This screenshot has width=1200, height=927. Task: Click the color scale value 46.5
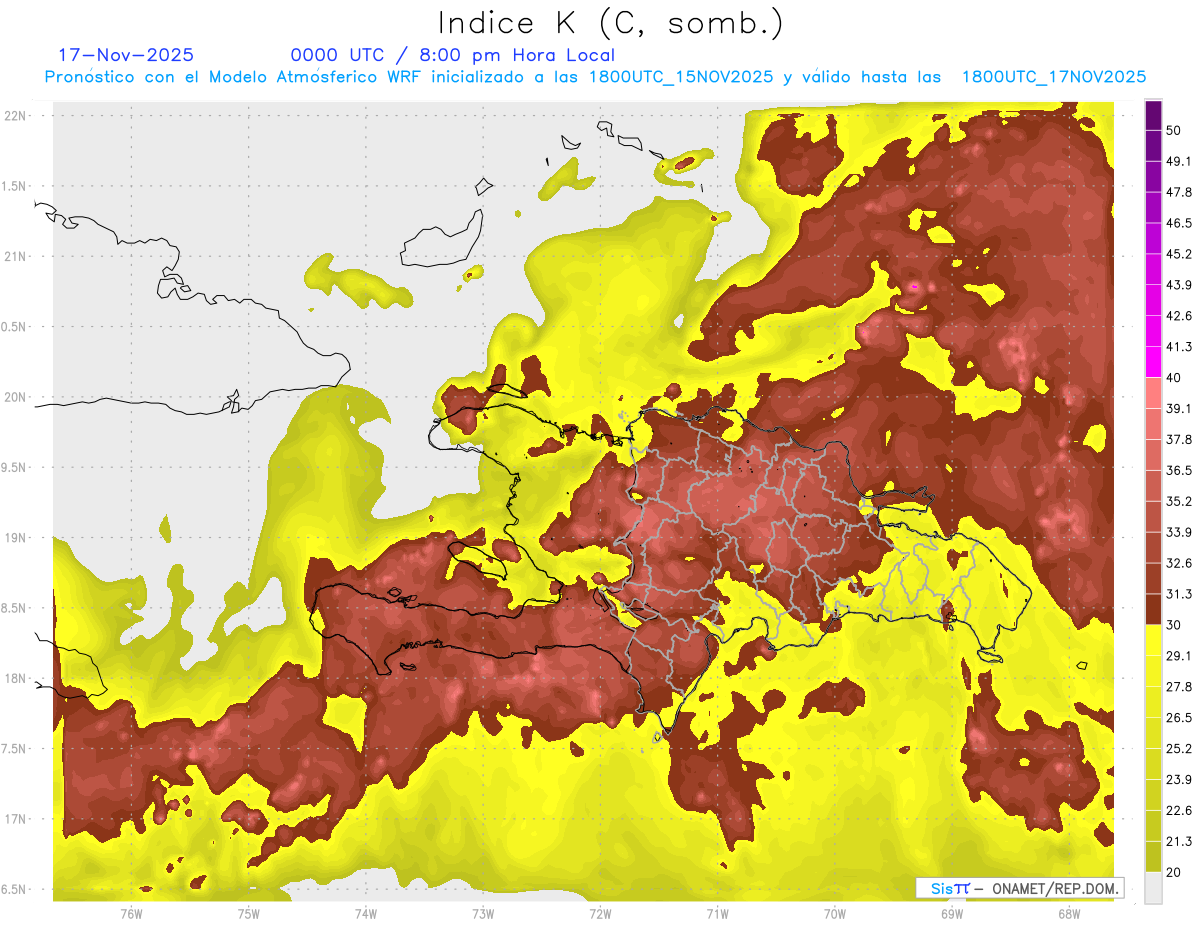(1179, 223)
